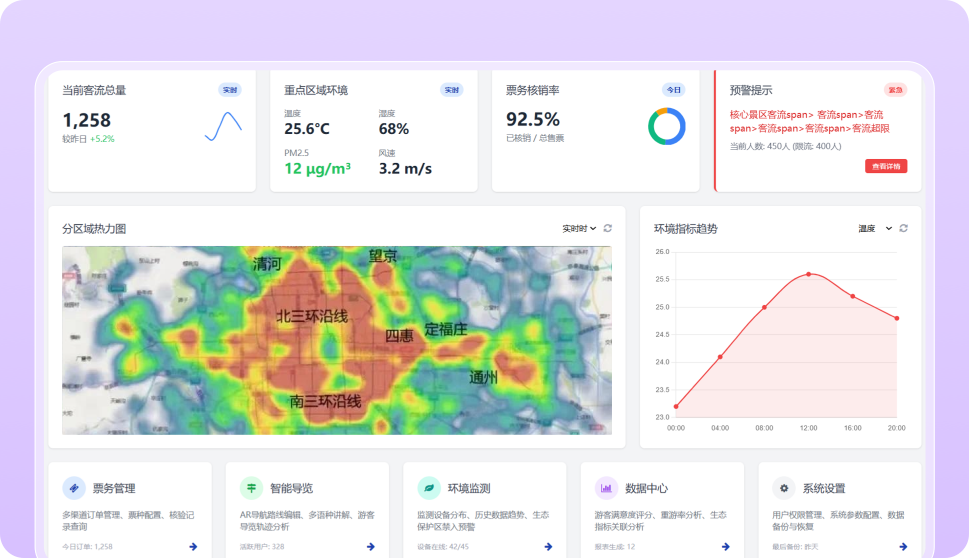Screen dimensions: 969x558
Task: Click the 12:00 peak point on trend chart
Action: [808, 274]
